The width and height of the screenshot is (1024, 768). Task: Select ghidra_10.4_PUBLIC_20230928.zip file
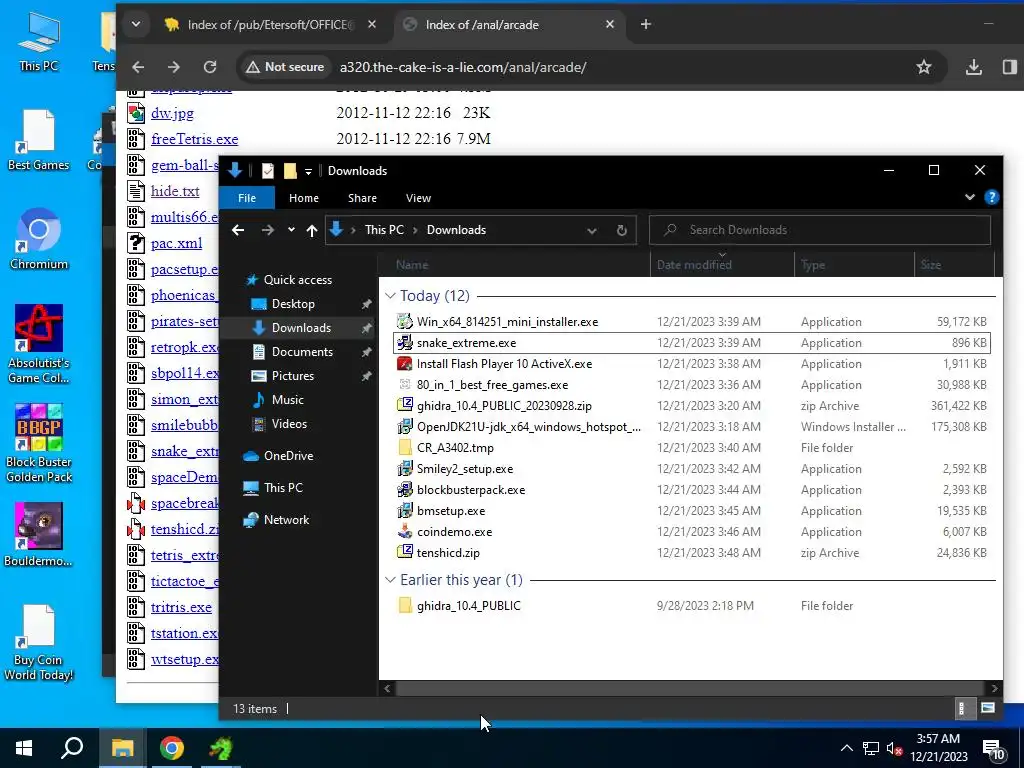504,406
